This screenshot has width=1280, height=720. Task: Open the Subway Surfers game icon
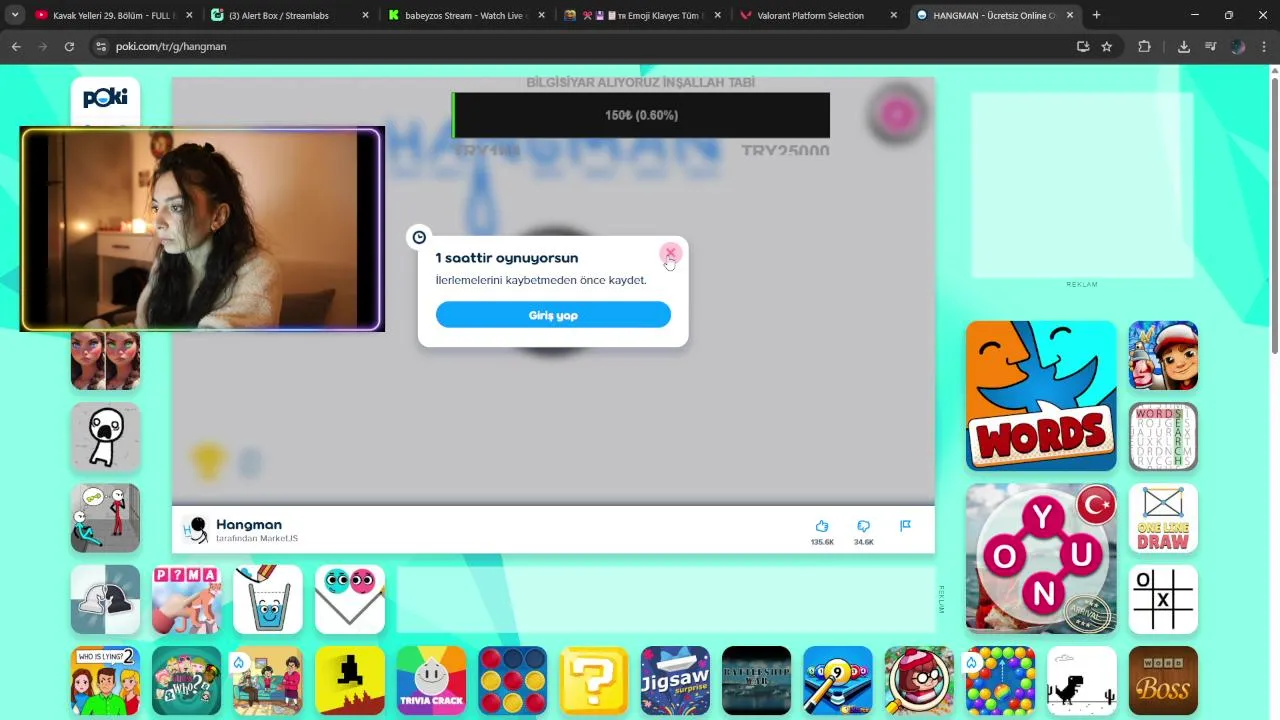coord(1163,355)
